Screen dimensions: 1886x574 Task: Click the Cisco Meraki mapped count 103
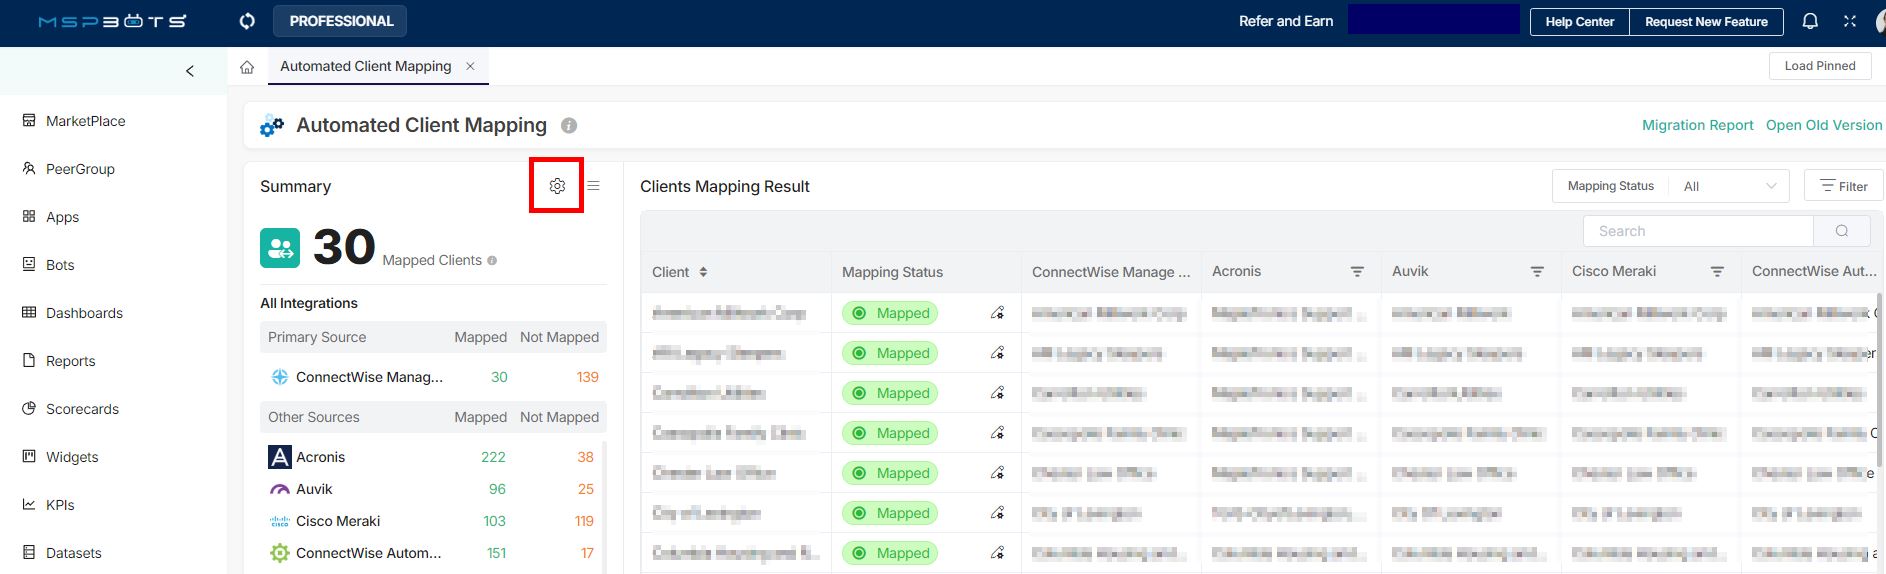(x=494, y=521)
